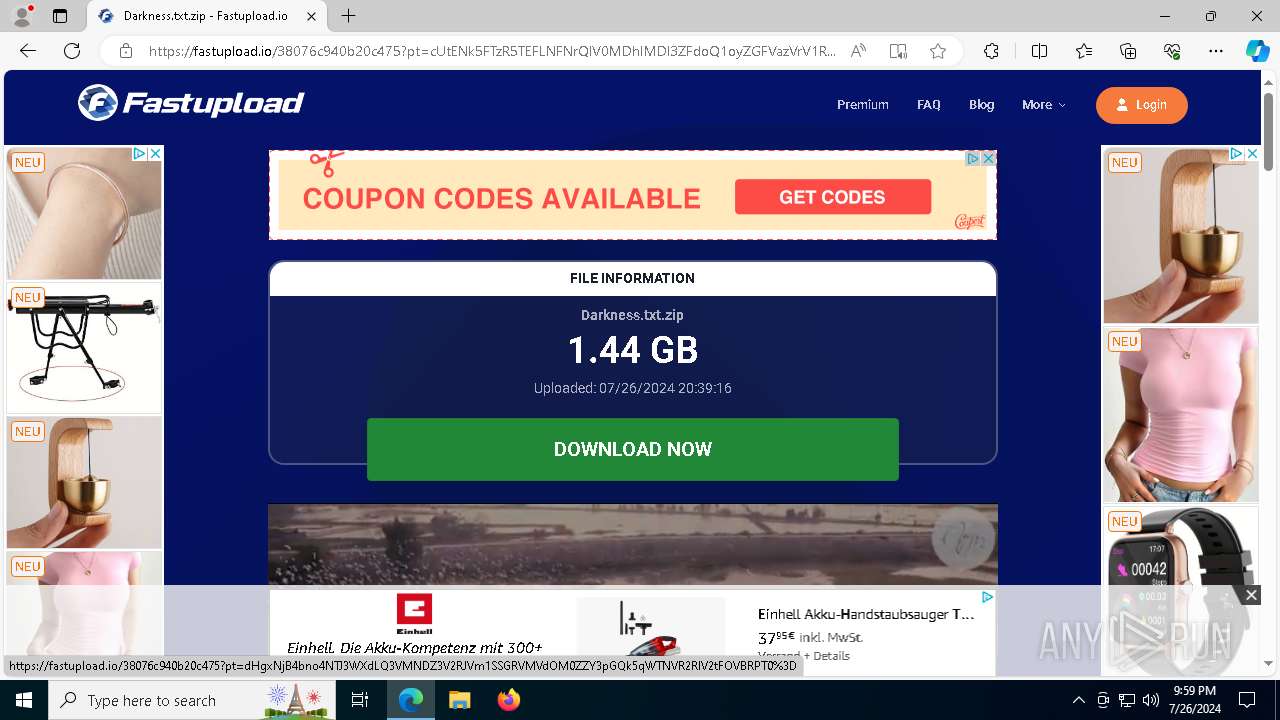Screen dimensions: 1280x720
Task: Refresh the page with reload icon
Action: (x=72, y=51)
